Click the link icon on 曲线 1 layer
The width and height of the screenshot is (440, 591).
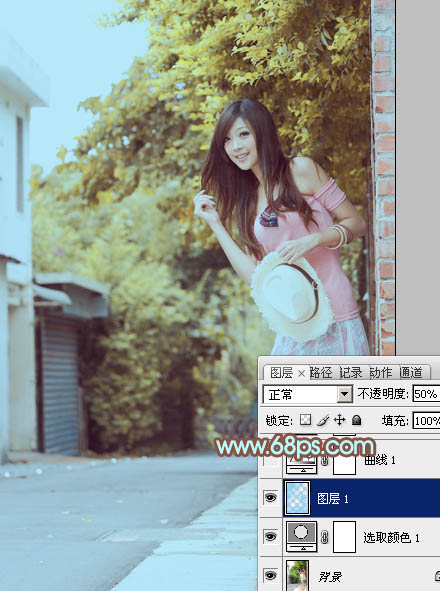tap(324, 461)
